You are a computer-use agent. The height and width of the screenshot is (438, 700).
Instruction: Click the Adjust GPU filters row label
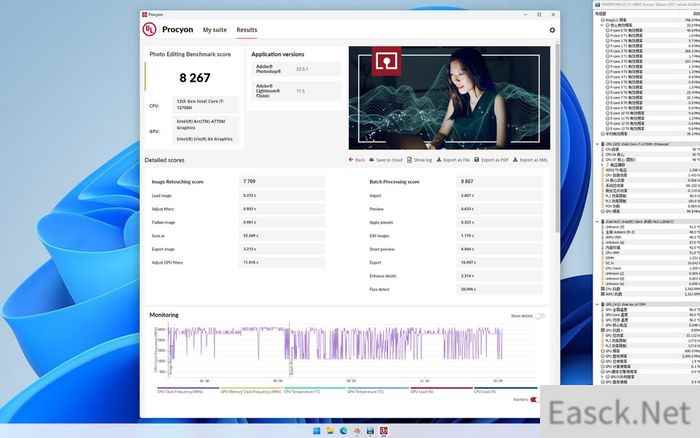click(x=167, y=263)
